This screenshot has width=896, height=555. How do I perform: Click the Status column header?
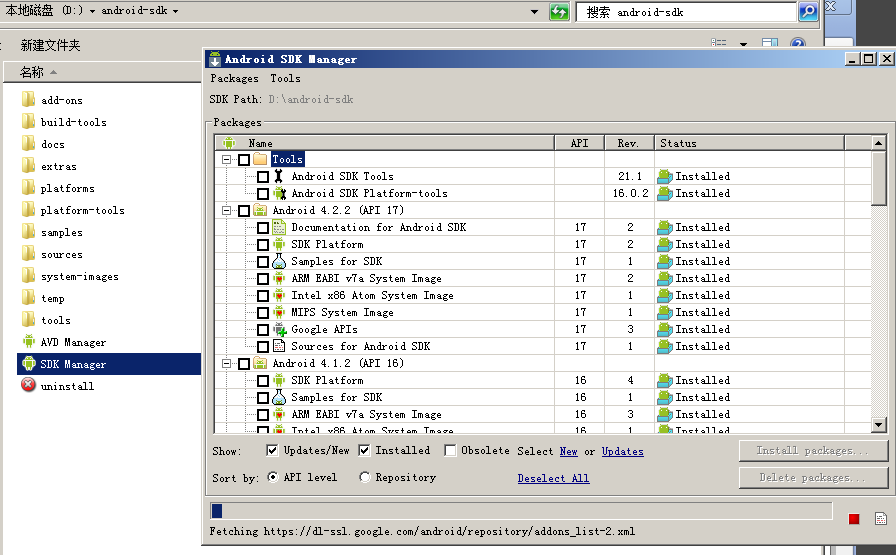[749, 143]
